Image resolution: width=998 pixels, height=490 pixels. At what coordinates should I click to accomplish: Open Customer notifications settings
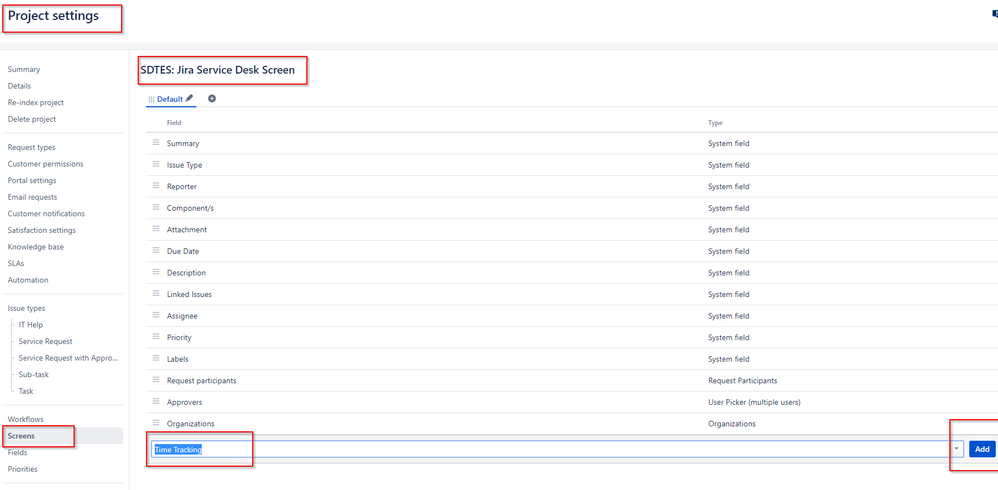(46, 214)
